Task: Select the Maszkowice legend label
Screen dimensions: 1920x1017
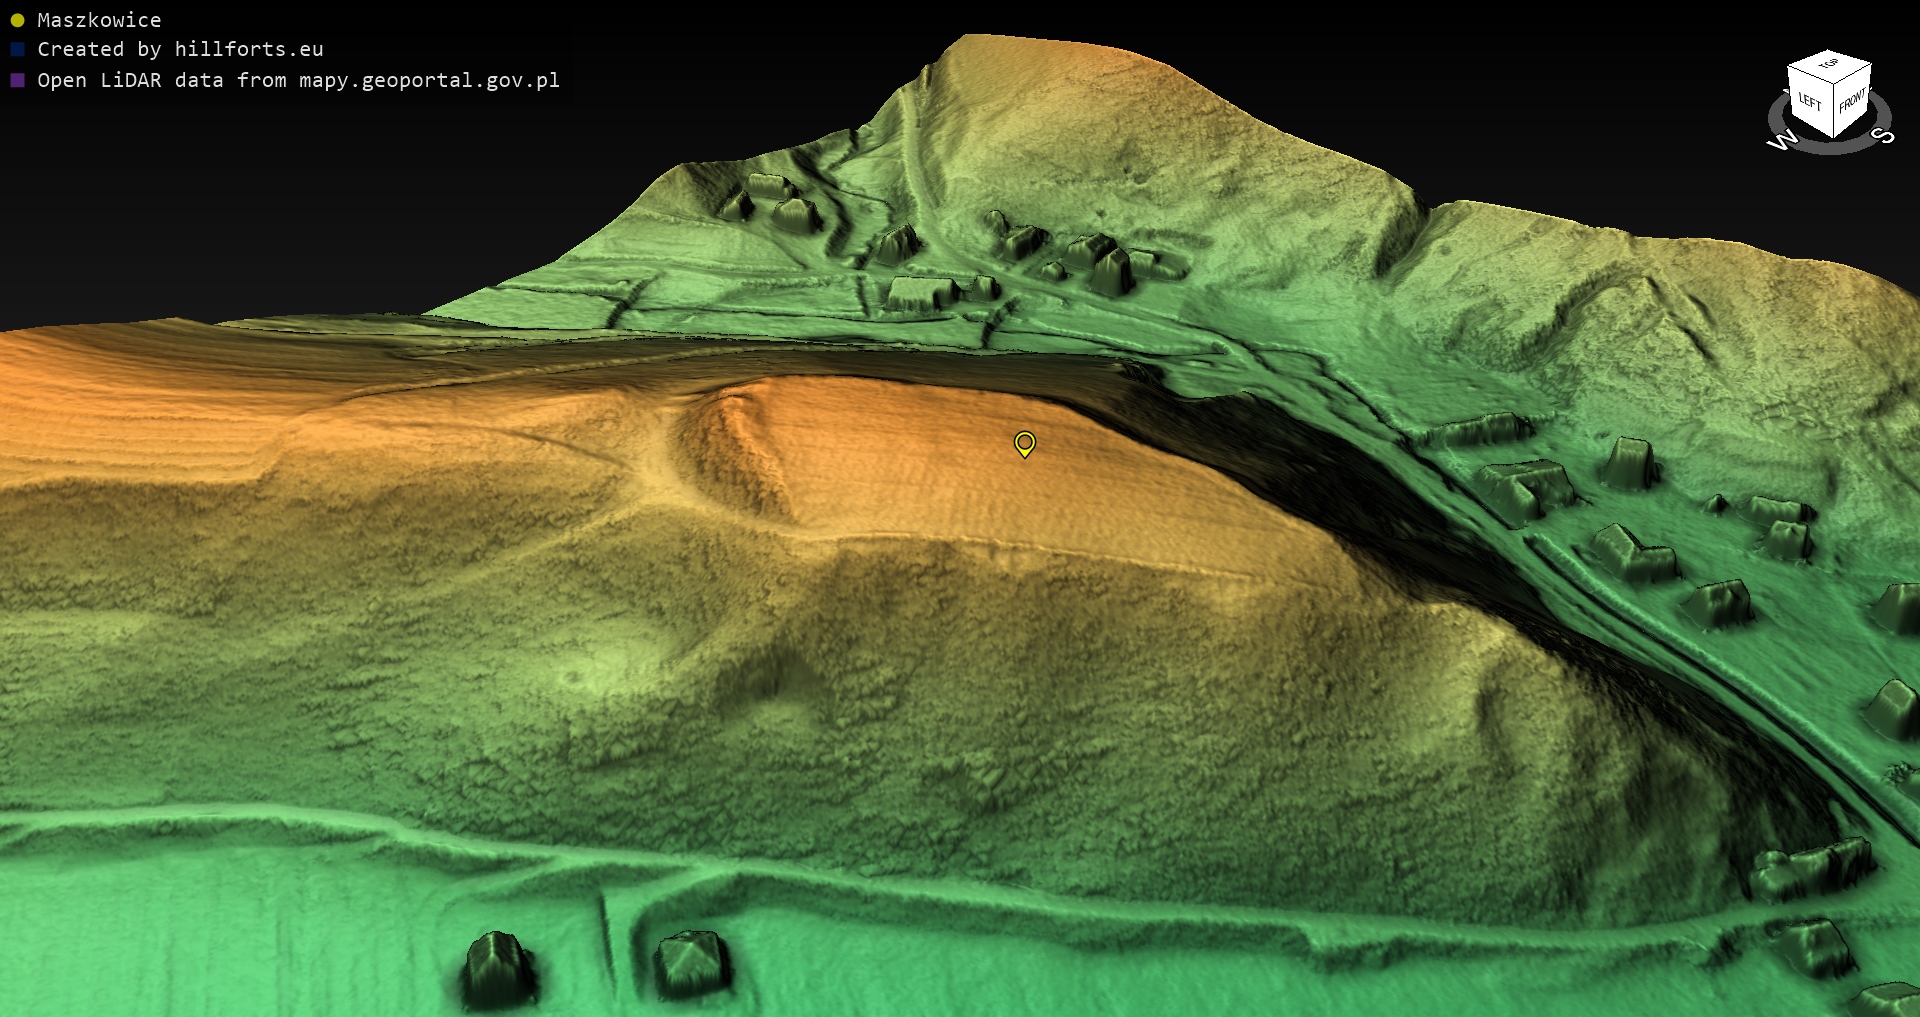Action: coord(99,20)
